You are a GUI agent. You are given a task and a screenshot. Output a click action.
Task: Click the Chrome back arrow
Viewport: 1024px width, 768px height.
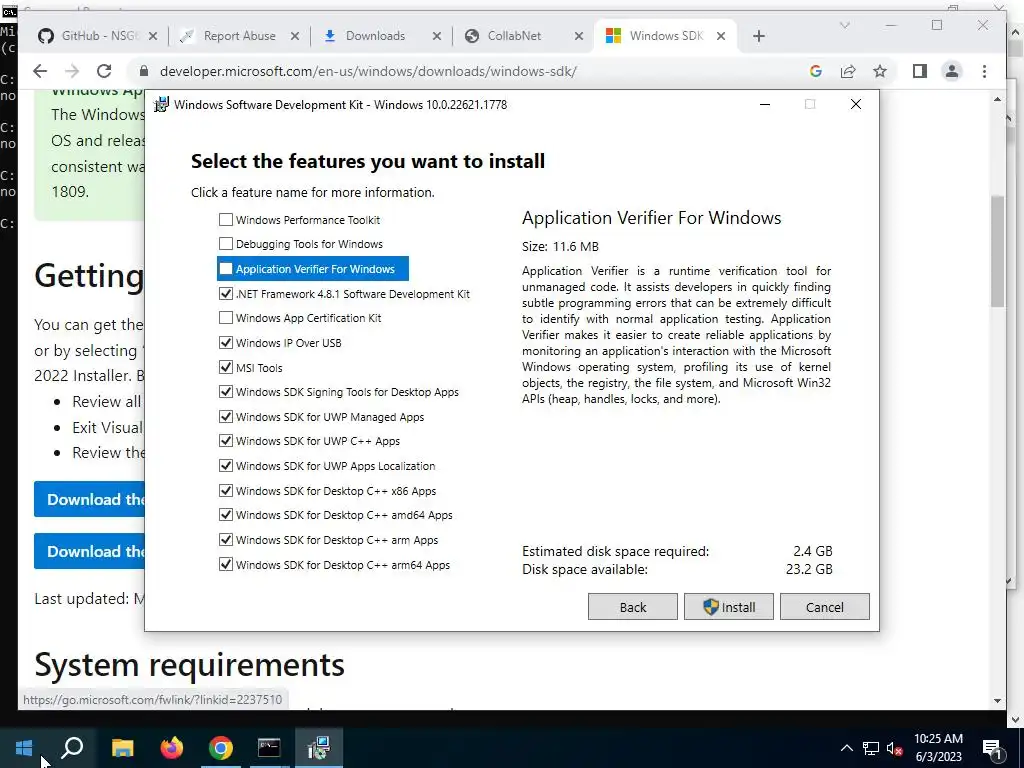tap(40, 71)
